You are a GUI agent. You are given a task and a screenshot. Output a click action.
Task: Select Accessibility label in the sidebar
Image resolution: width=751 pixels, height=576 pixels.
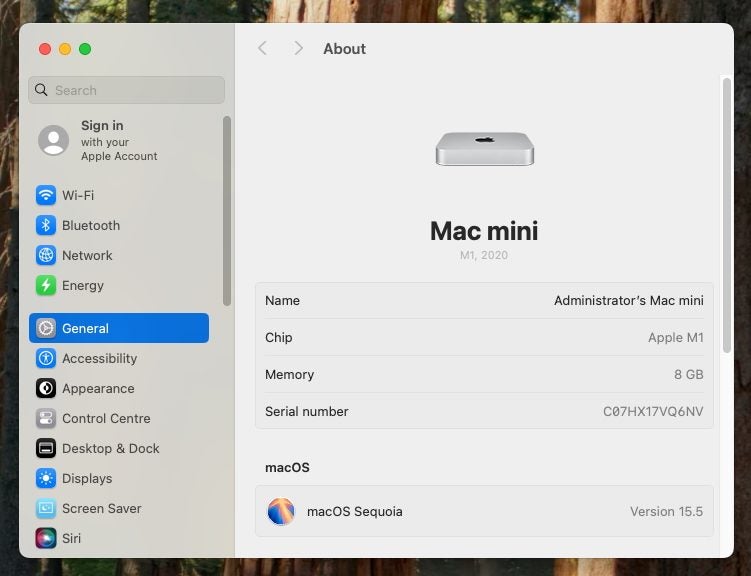click(x=100, y=358)
